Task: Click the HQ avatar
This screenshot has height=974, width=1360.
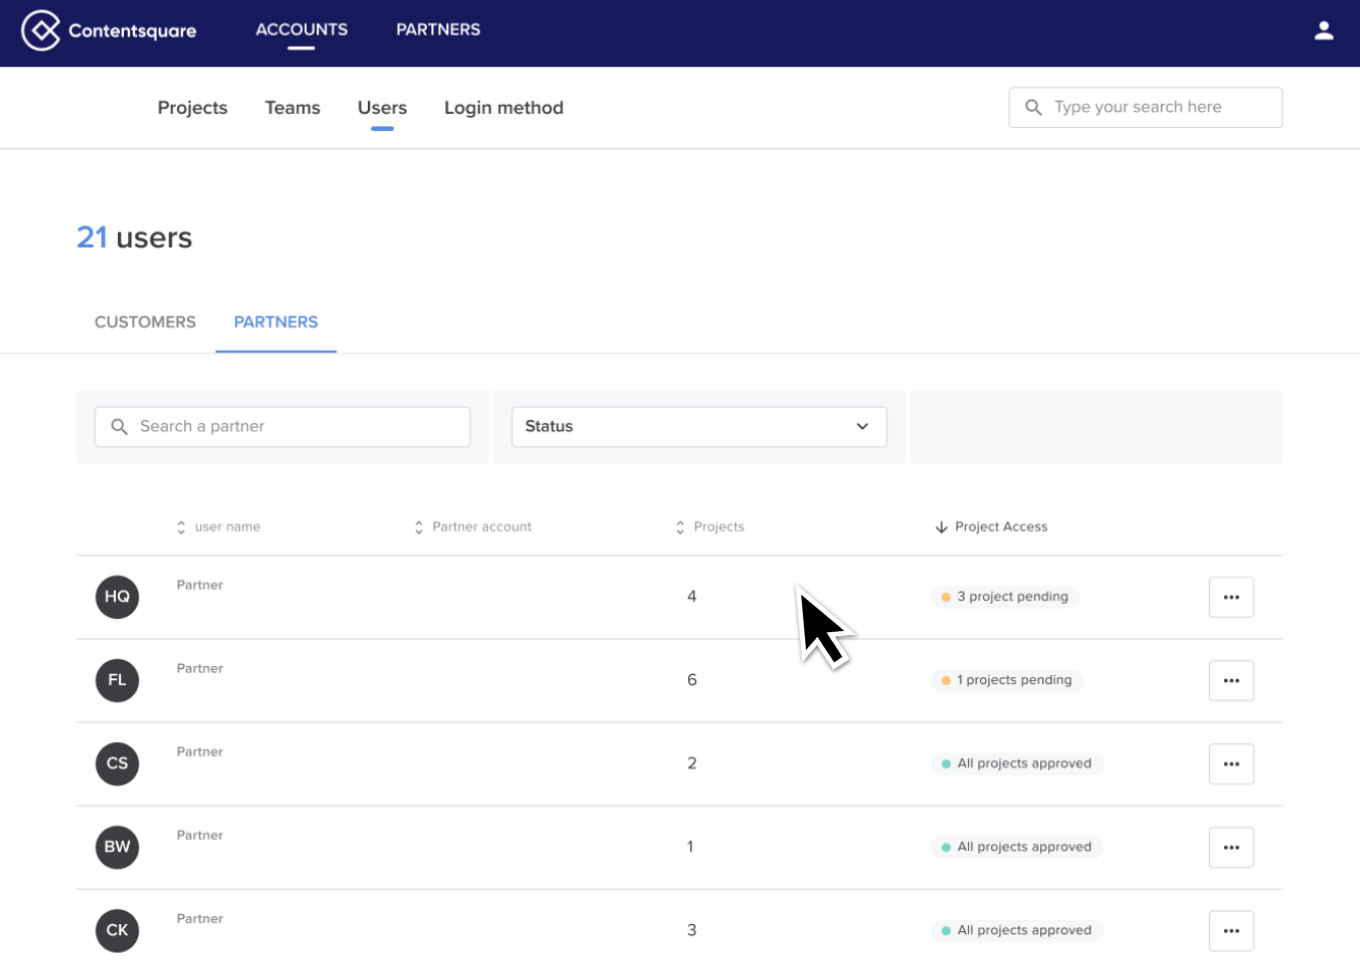Action: (x=117, y=597)
